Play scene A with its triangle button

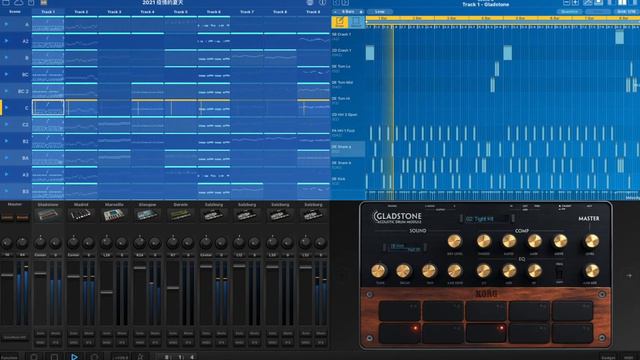tap(6, 24)
